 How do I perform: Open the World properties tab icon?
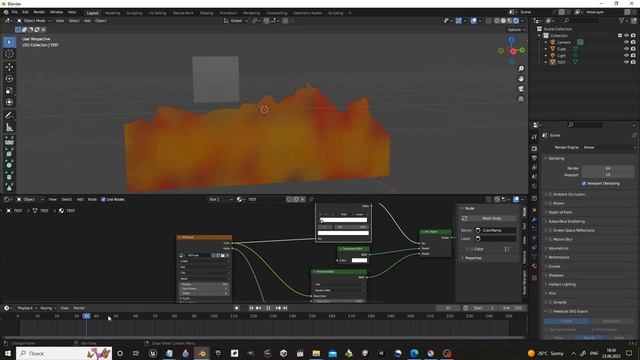[x=534, y=186]
